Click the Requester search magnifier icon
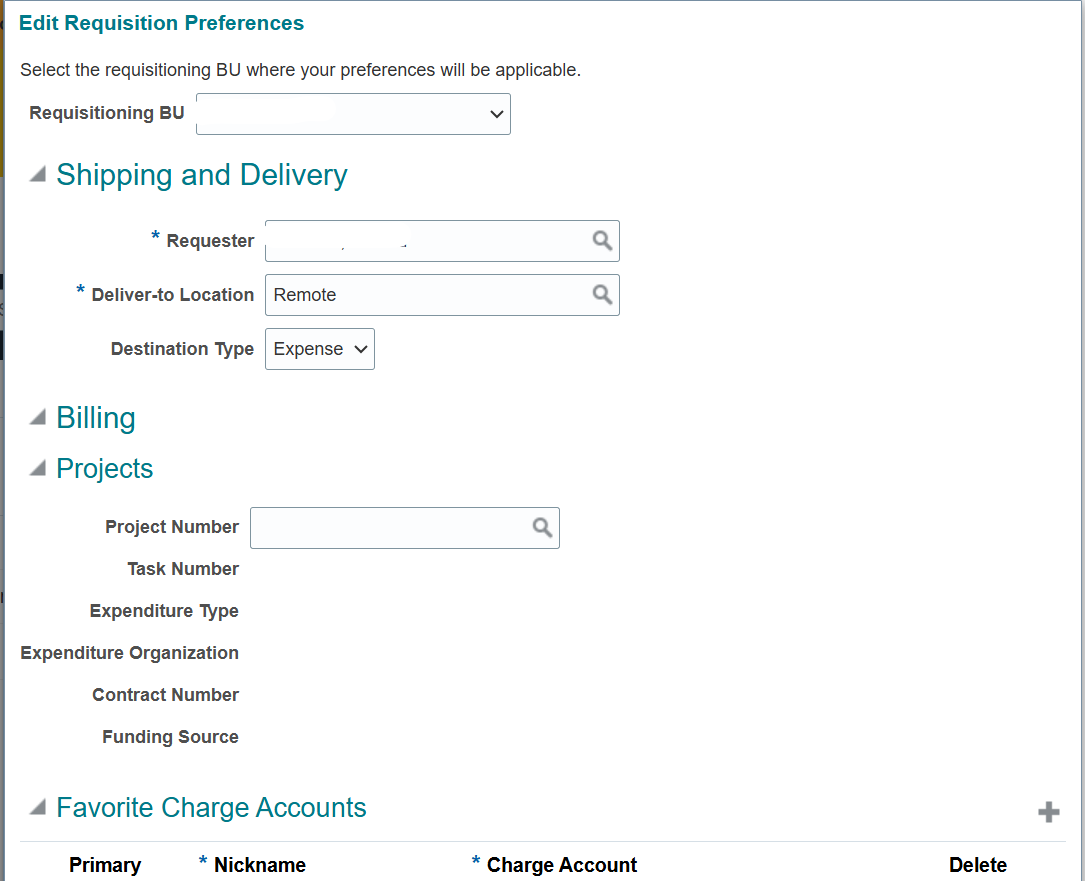 [602, 240]
